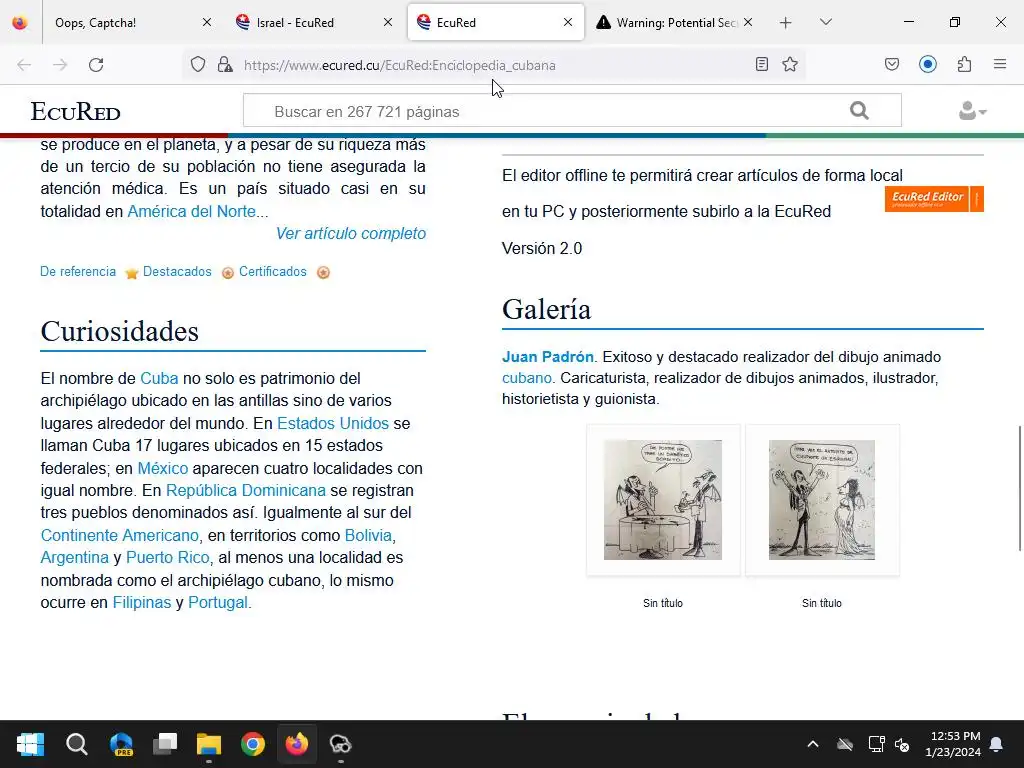The image size is (1024, 768).
Task: Open 'Certificados' link
Action: point(272,272)
